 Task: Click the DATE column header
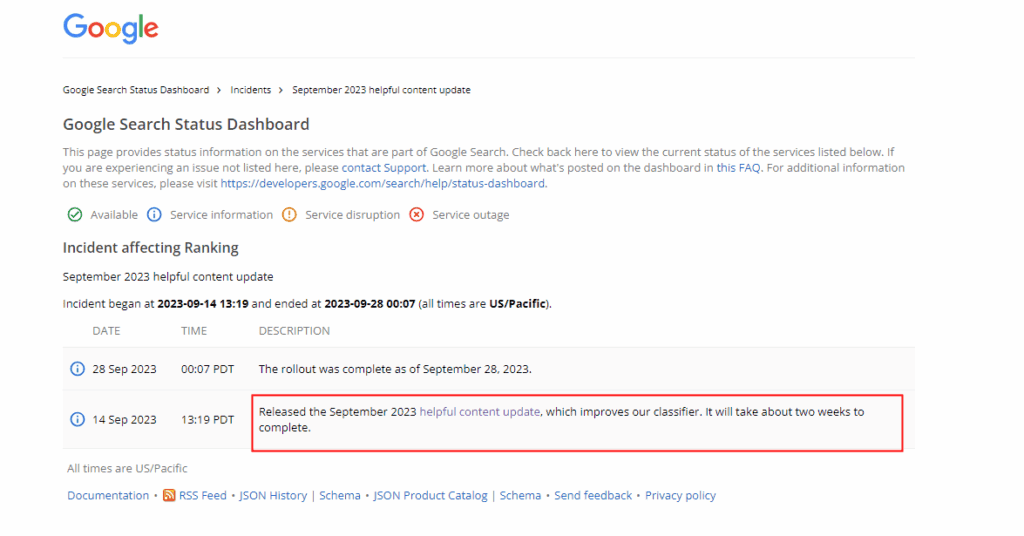tap(106, 331)
